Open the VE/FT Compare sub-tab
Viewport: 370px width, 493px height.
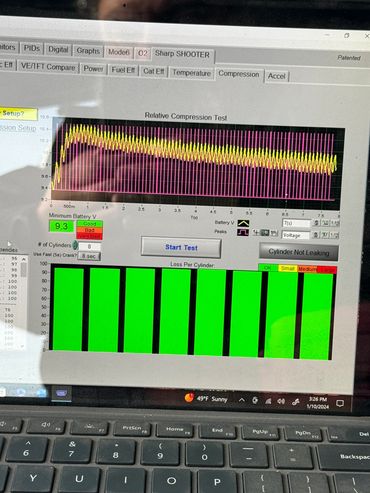48,67
